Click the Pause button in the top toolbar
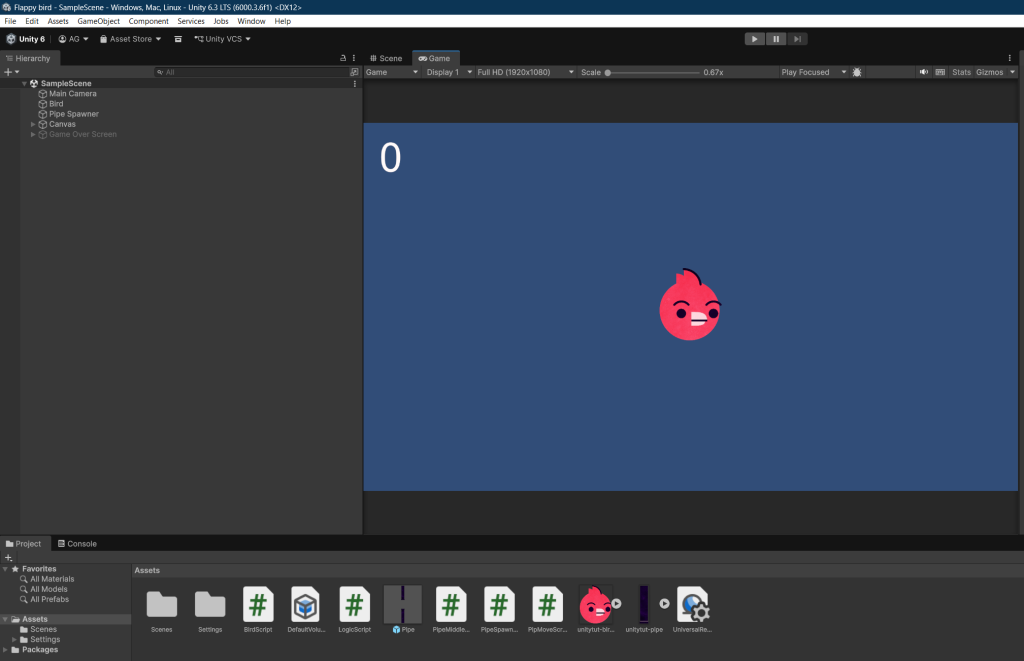This screenshot has width=1024, height=661. [776, 39]
